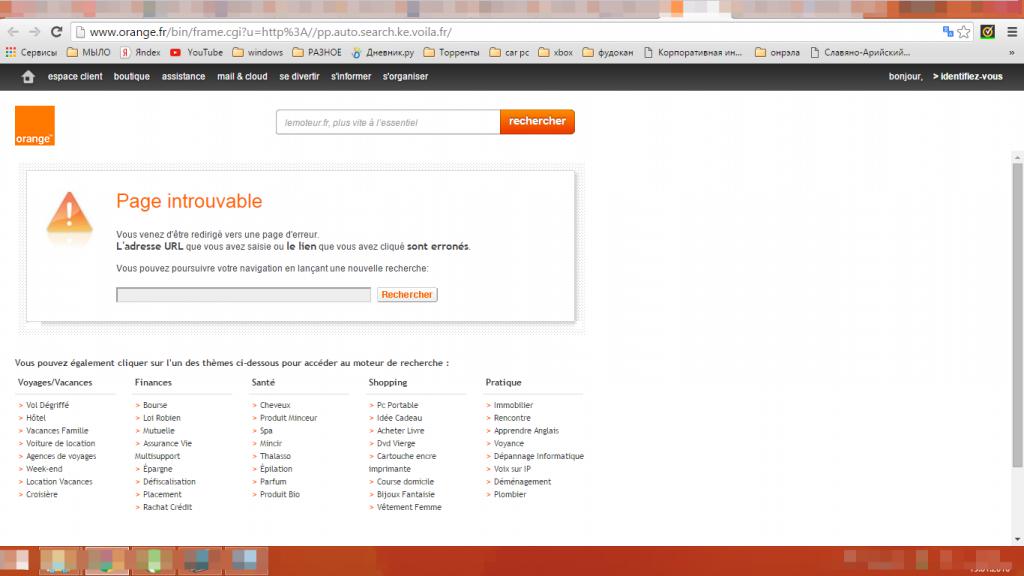Open the Vol Dégriffé link
Image resolution: width=1024 pixels, height=576 pixels.
click(x=47, y=405)
